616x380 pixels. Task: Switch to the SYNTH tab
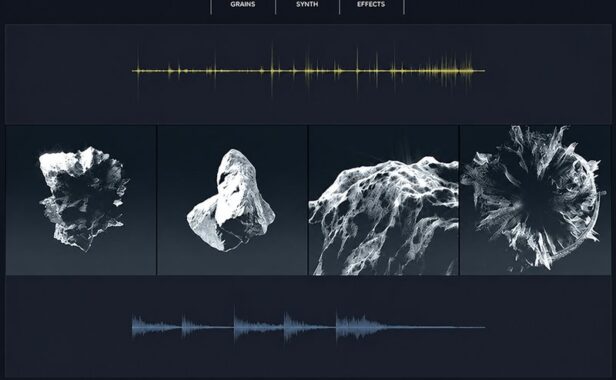[x=307, y=4]
